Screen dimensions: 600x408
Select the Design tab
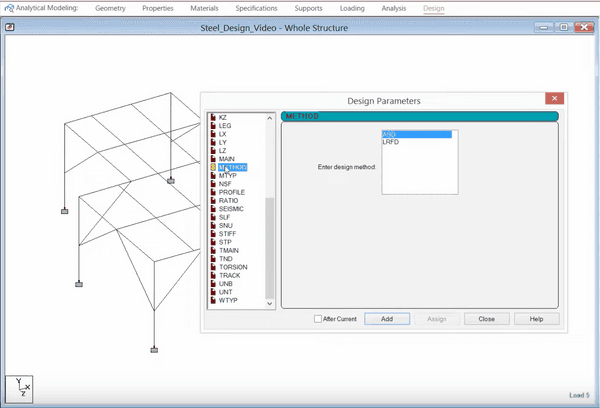point(434,8)
